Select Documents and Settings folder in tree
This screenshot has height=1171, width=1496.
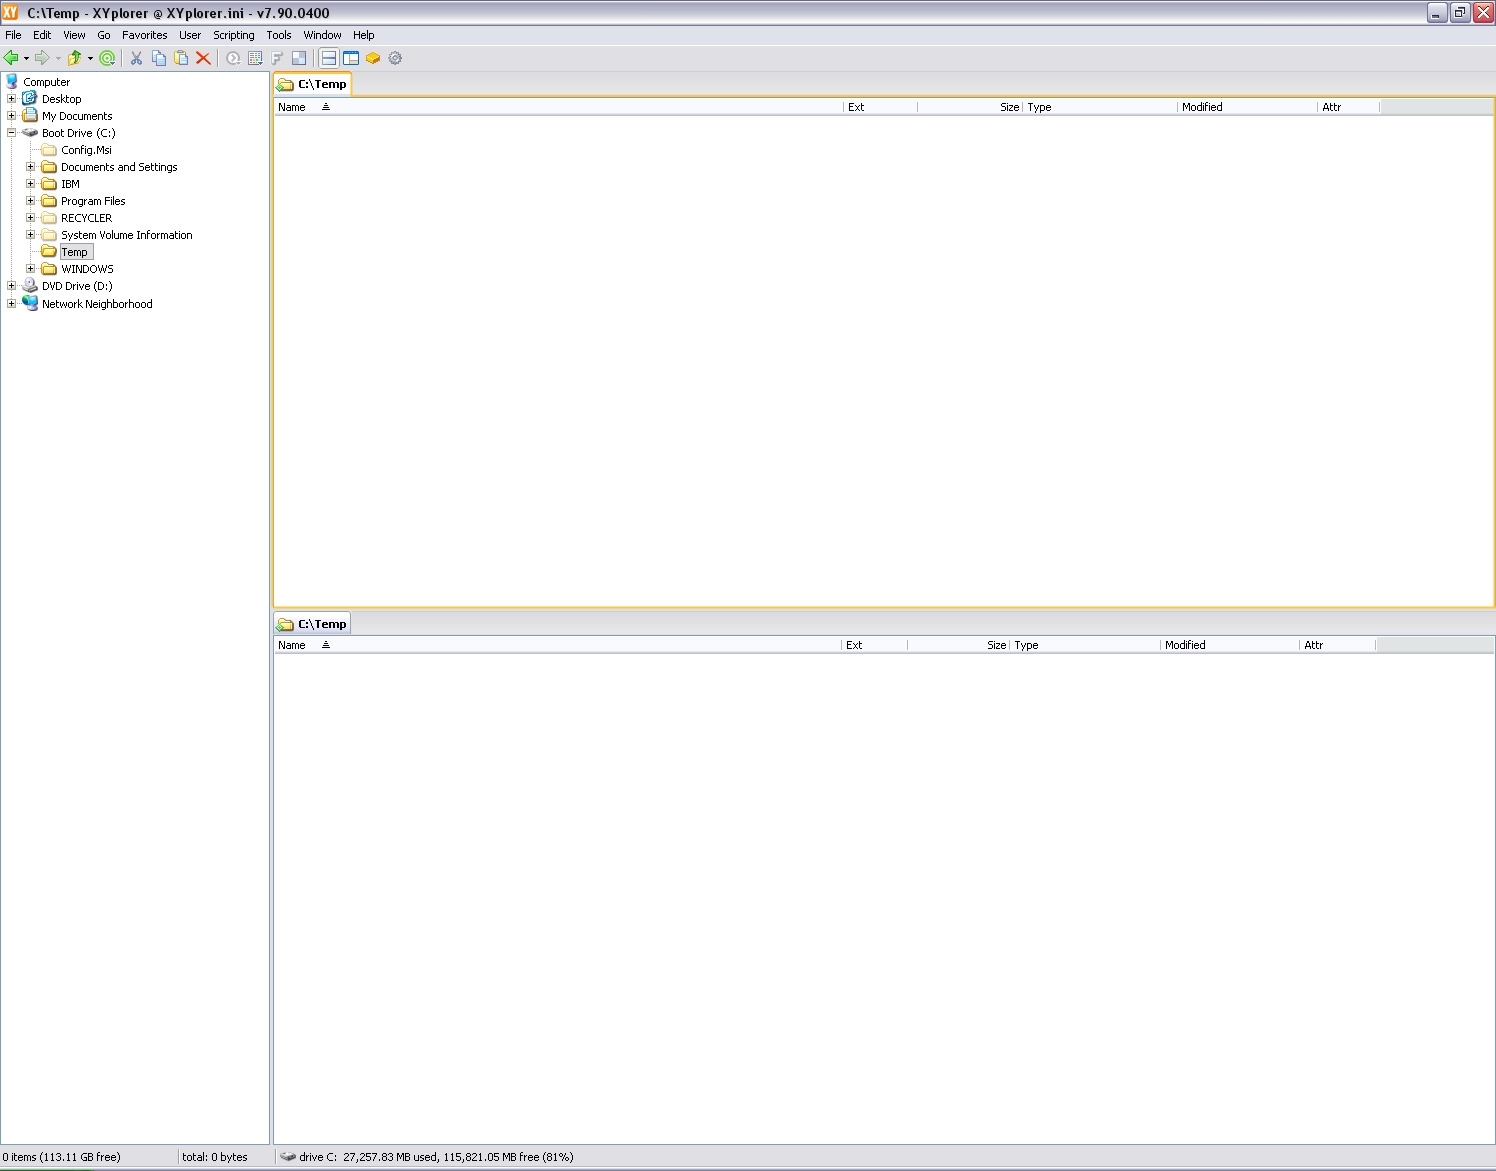point(119,167)
